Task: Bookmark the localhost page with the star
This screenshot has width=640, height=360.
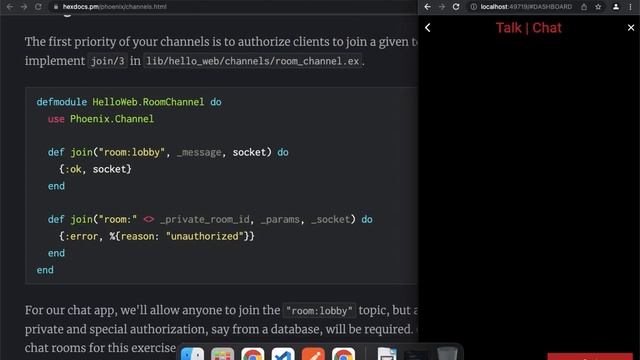Action: 598,7
